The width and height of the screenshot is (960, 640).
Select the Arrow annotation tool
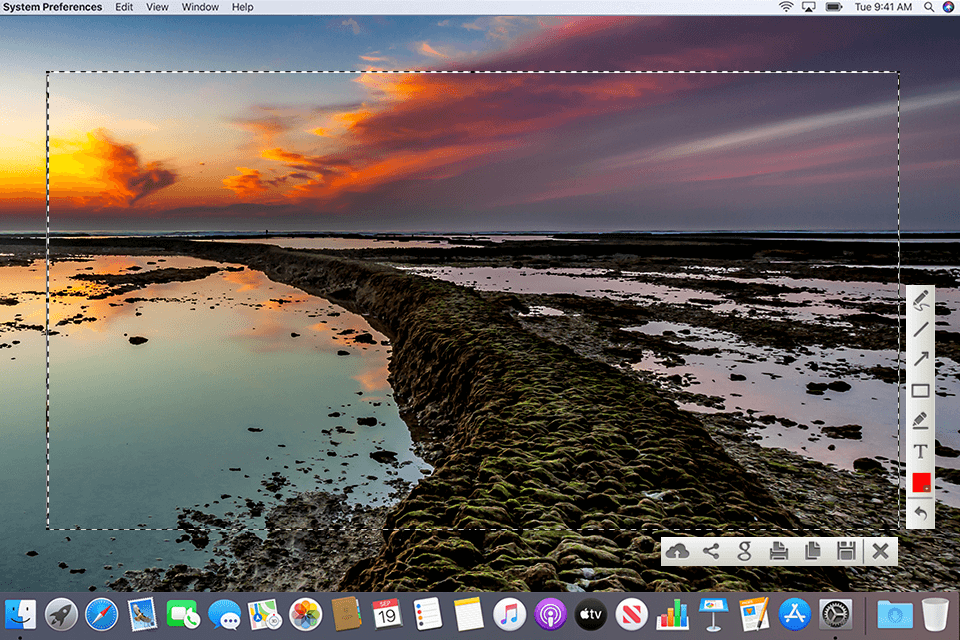pos(921,358)
